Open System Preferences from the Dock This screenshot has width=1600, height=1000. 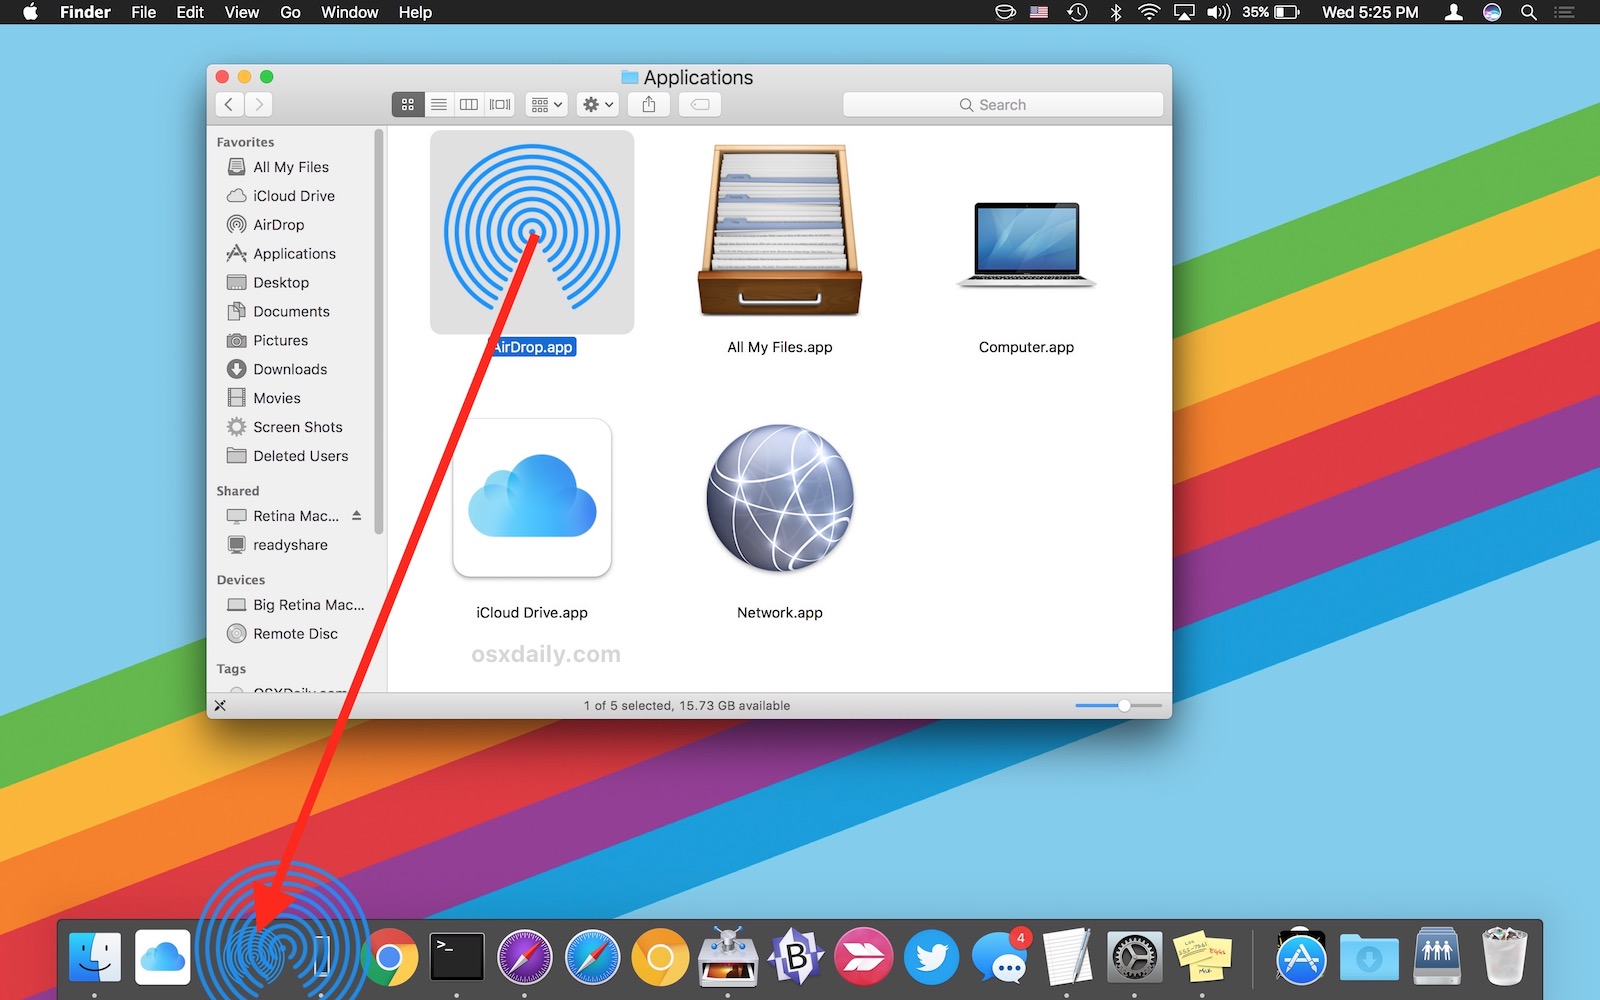[1133, 957]
